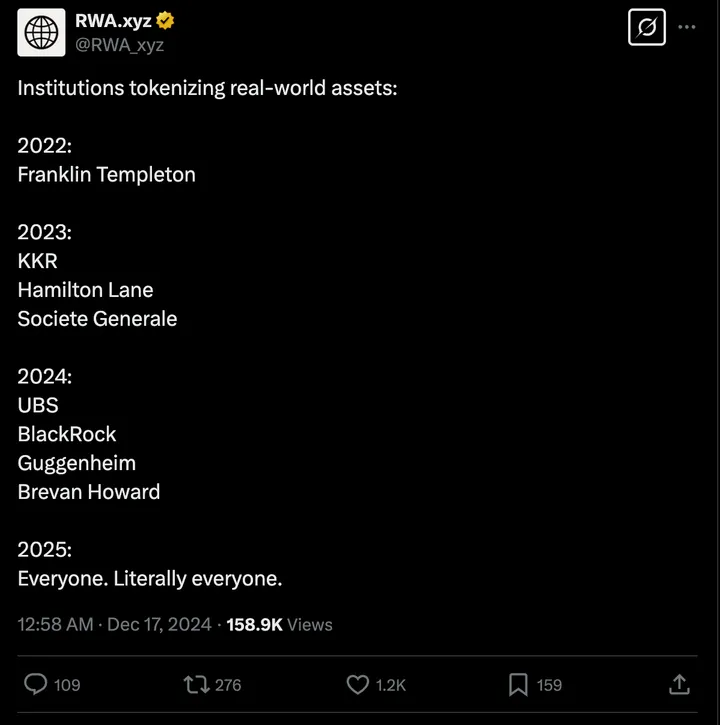Click the Dec 17, 2024 date

point(159,624)
